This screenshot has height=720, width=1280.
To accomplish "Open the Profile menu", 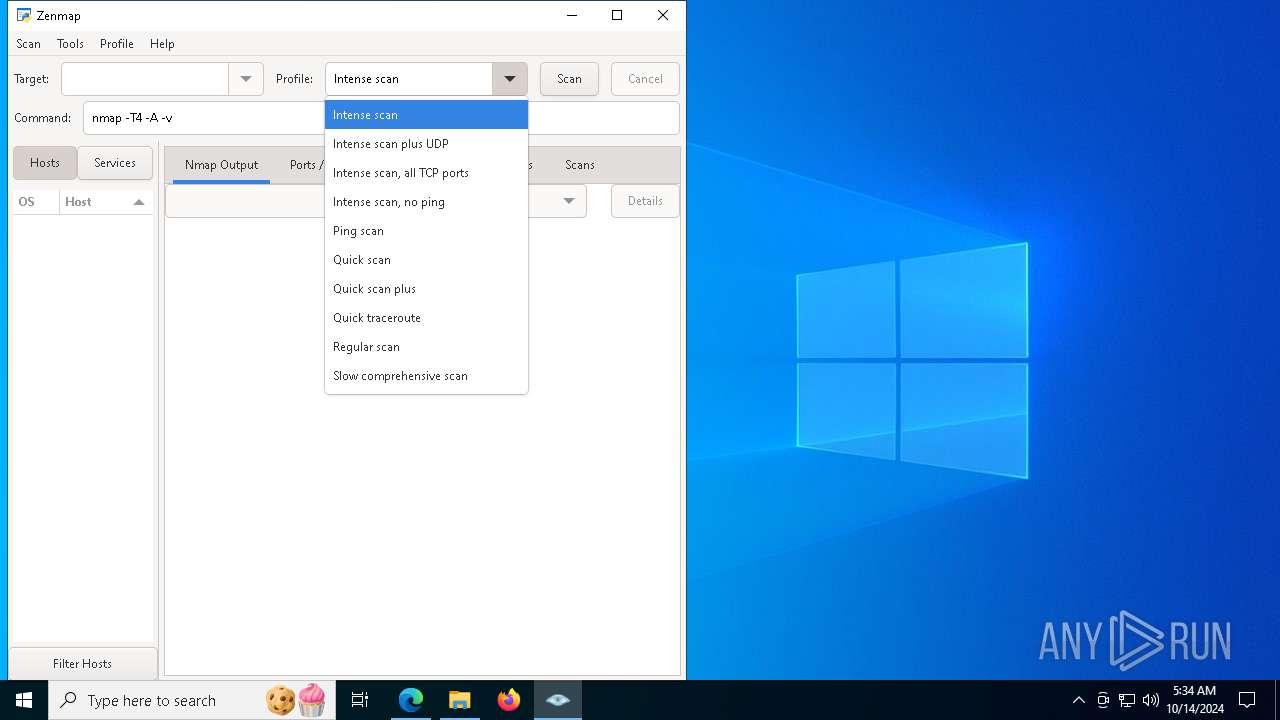I will (x=117, y=44).
